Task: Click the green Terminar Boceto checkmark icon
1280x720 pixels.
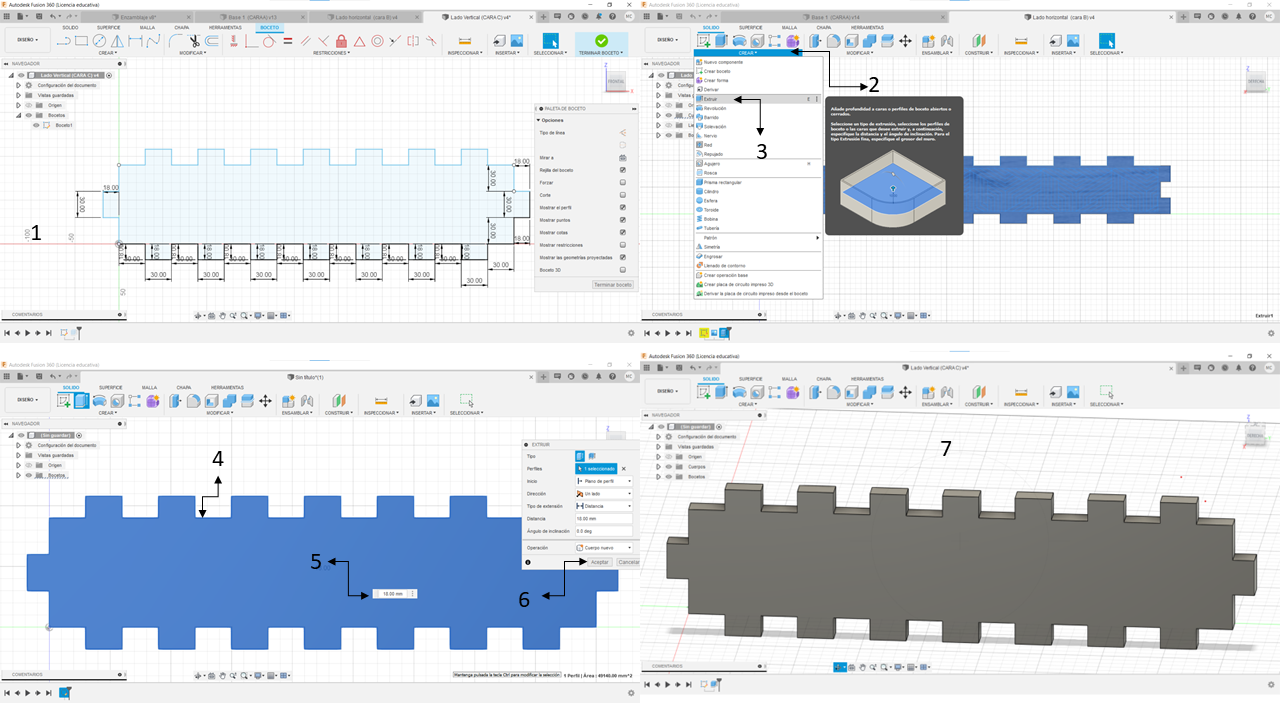Action: click(x=601, y=40)
